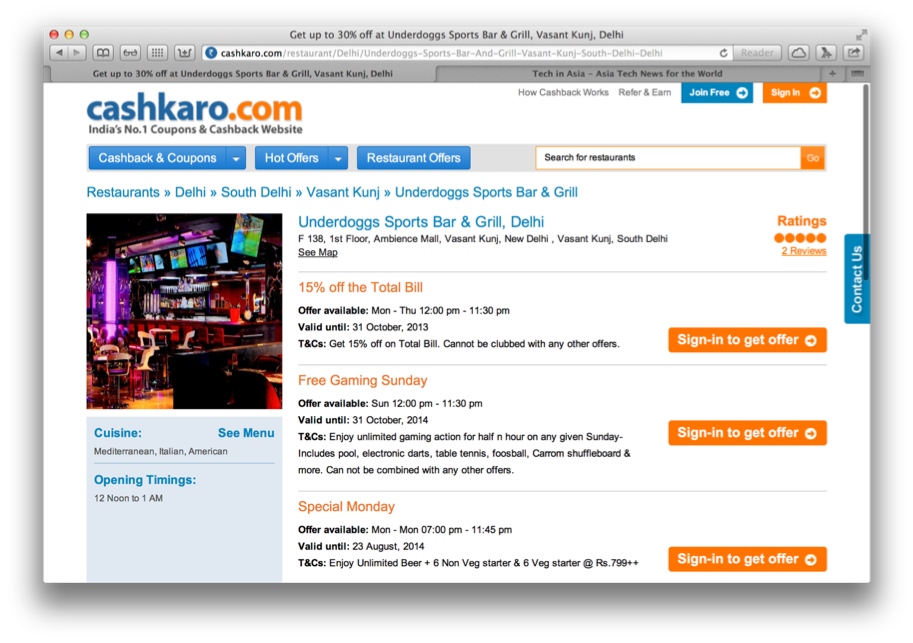Image resolution: width=913 pixels, height=643 pixels.
Task: Switch to Tech in Asia tab
Action: [x=627, y=73]
